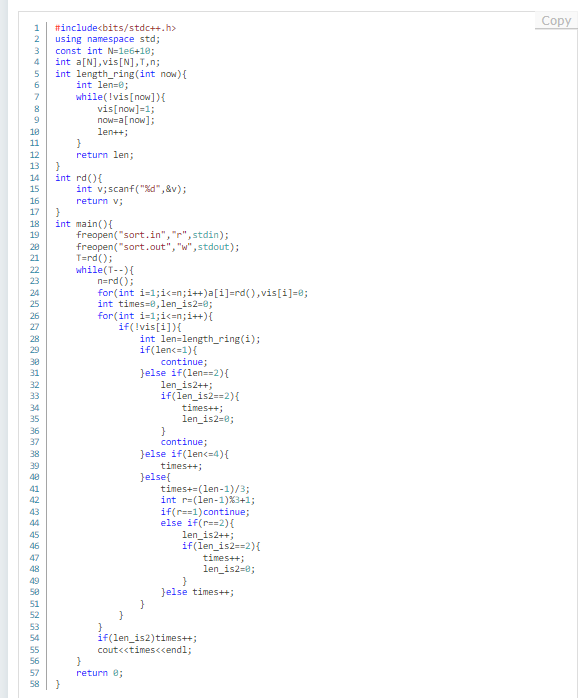The height and width of the screenshot is (698, 581).
Task: Click on 'using namespace std;' text
Action: tap(107, 39)
